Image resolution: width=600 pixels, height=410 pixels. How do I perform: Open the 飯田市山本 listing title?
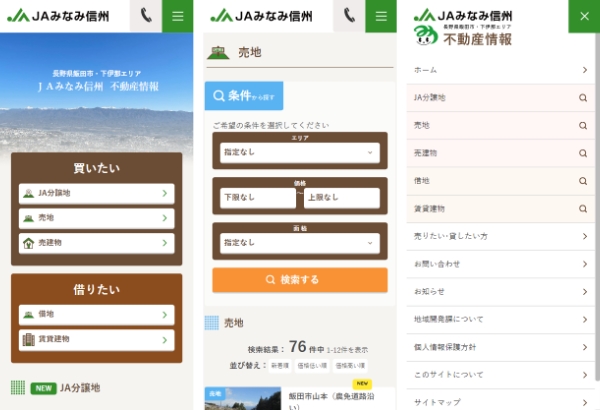(331, 401)
